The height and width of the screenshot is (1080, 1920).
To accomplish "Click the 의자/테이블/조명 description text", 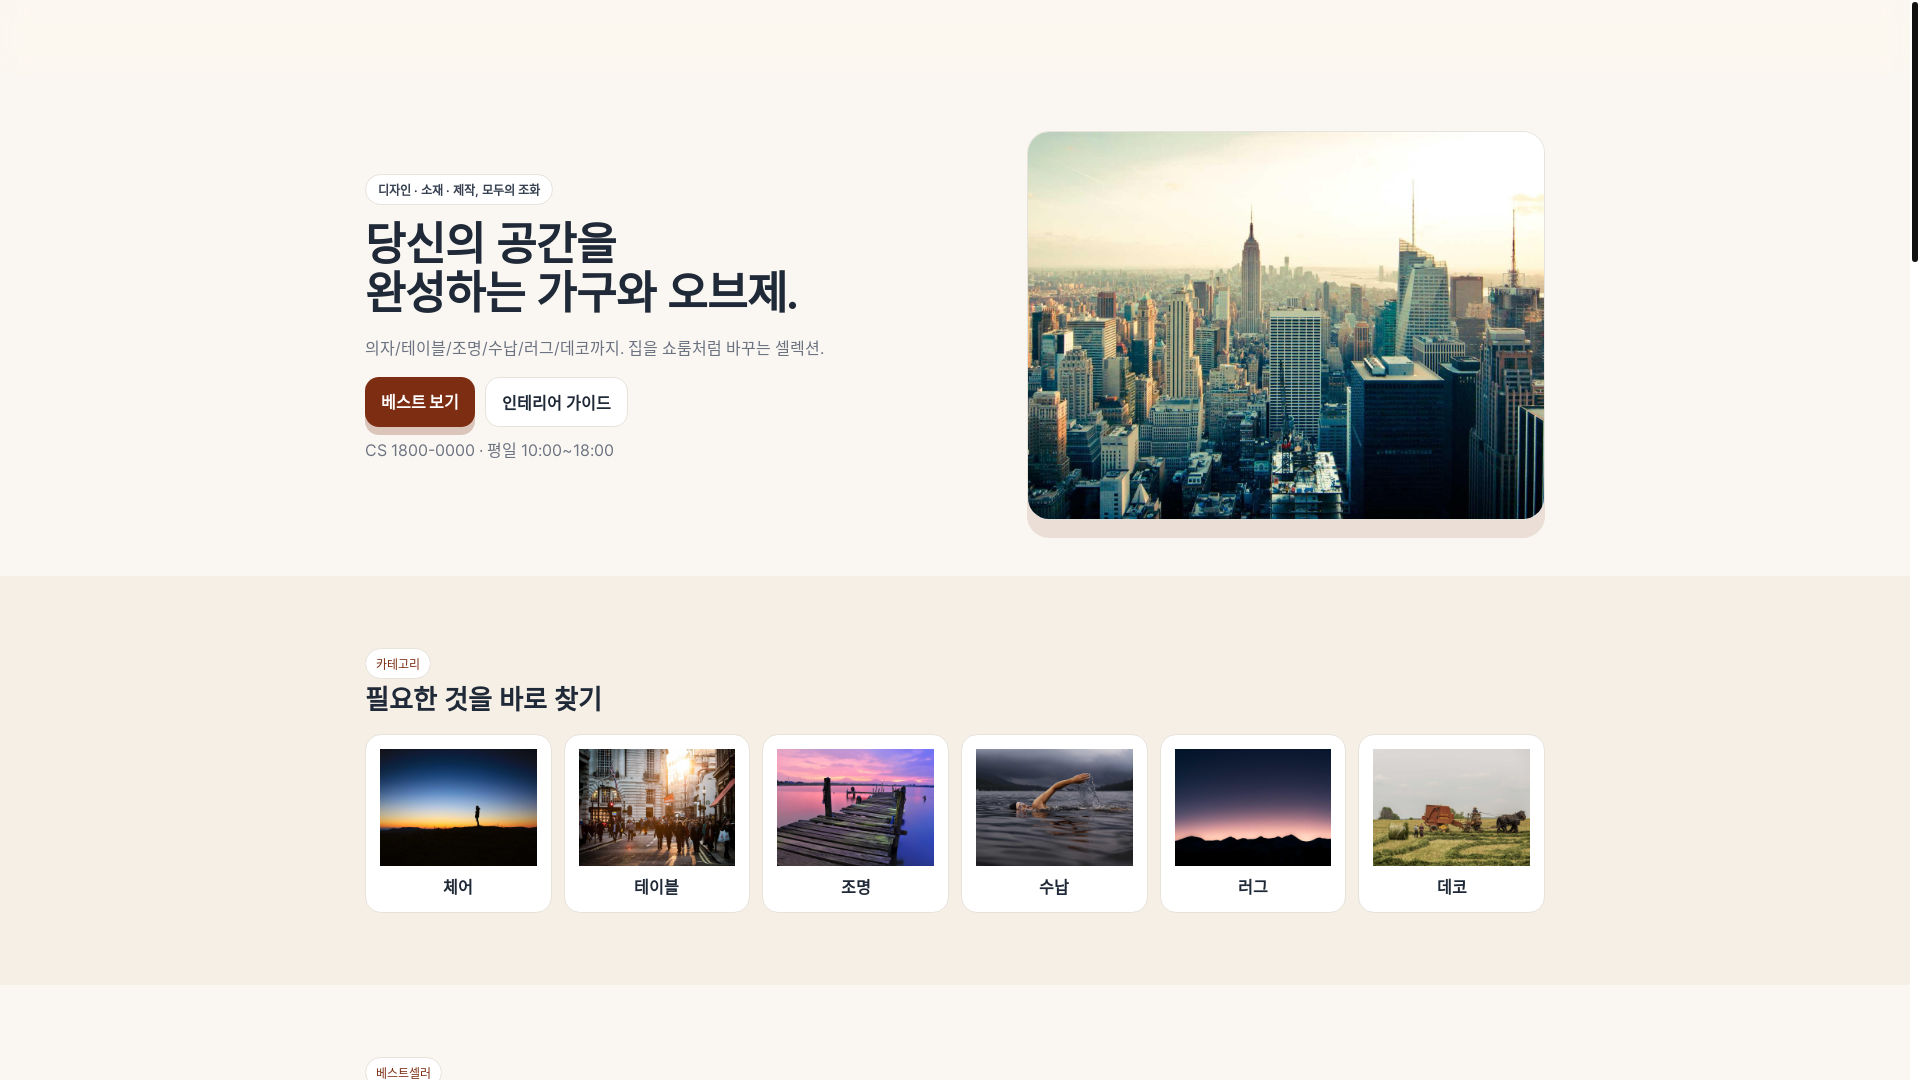I will (594, 348).
